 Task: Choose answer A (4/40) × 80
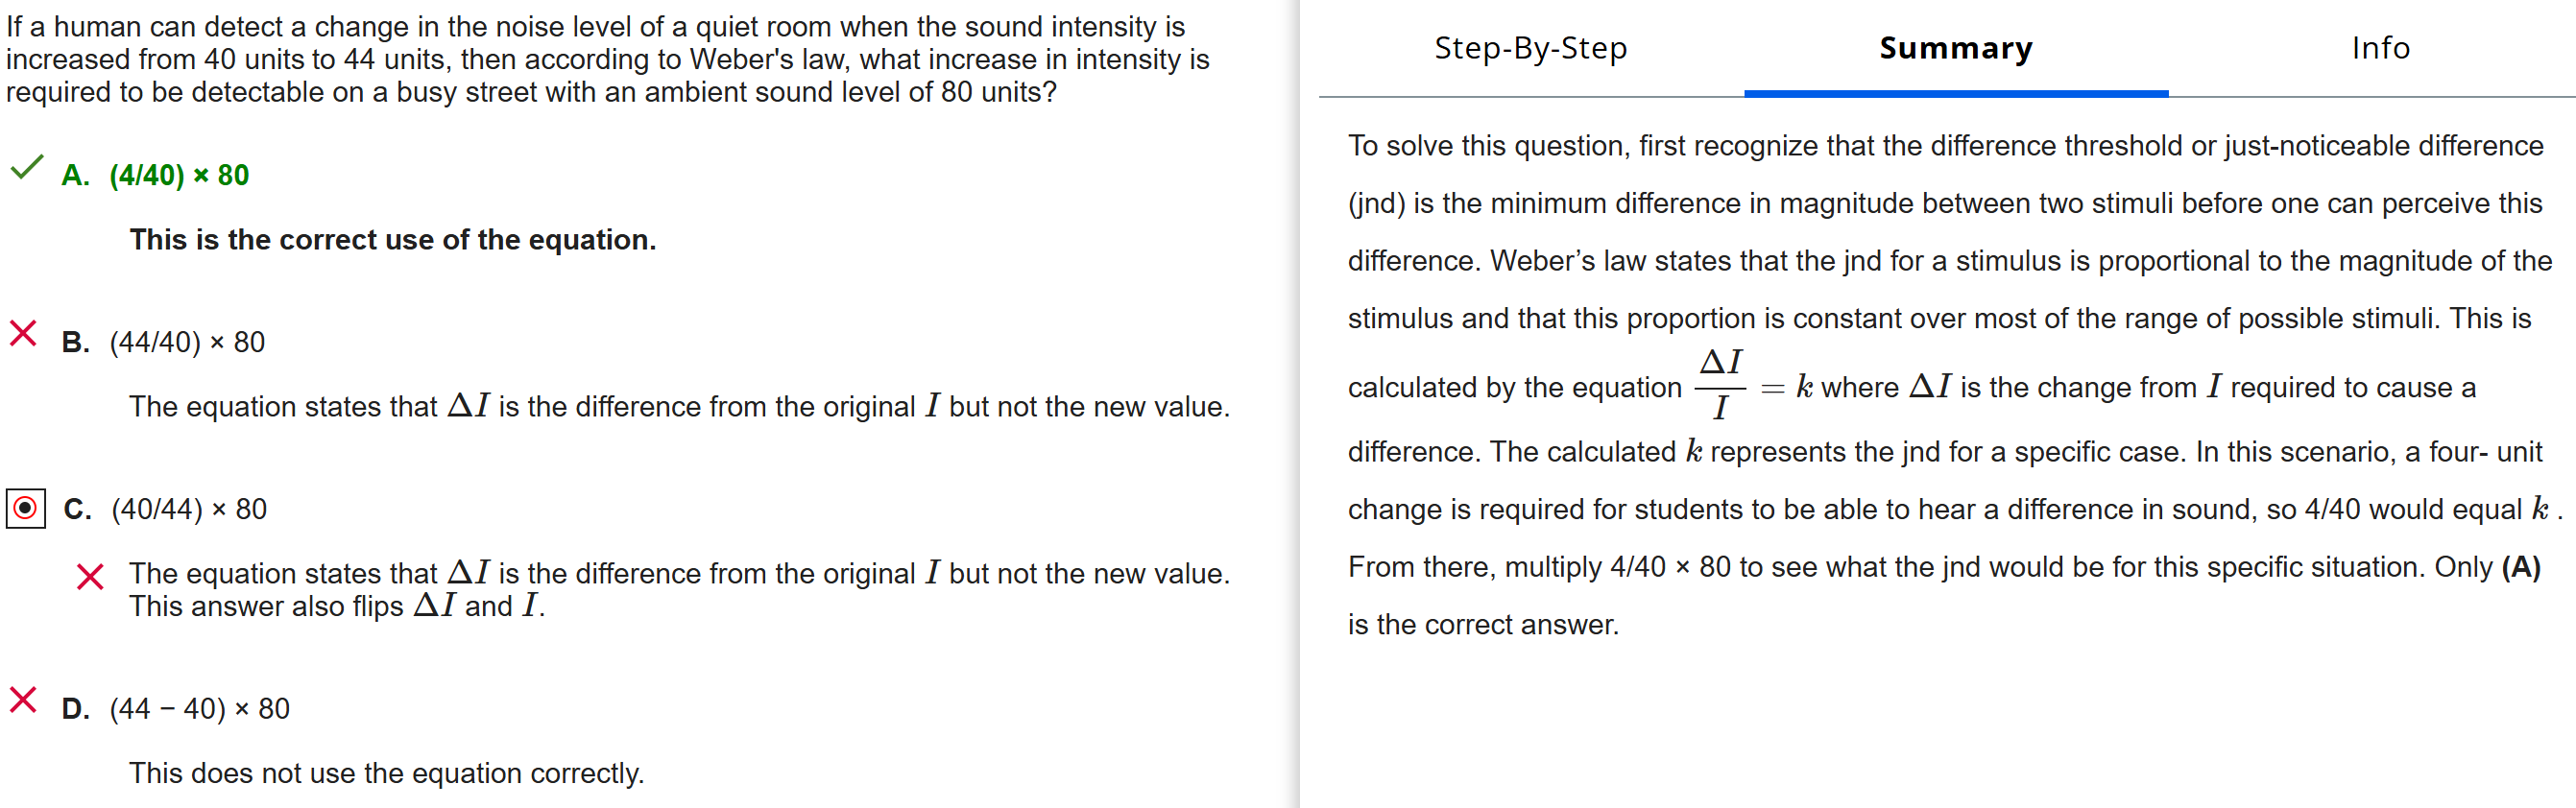point(179,176)
